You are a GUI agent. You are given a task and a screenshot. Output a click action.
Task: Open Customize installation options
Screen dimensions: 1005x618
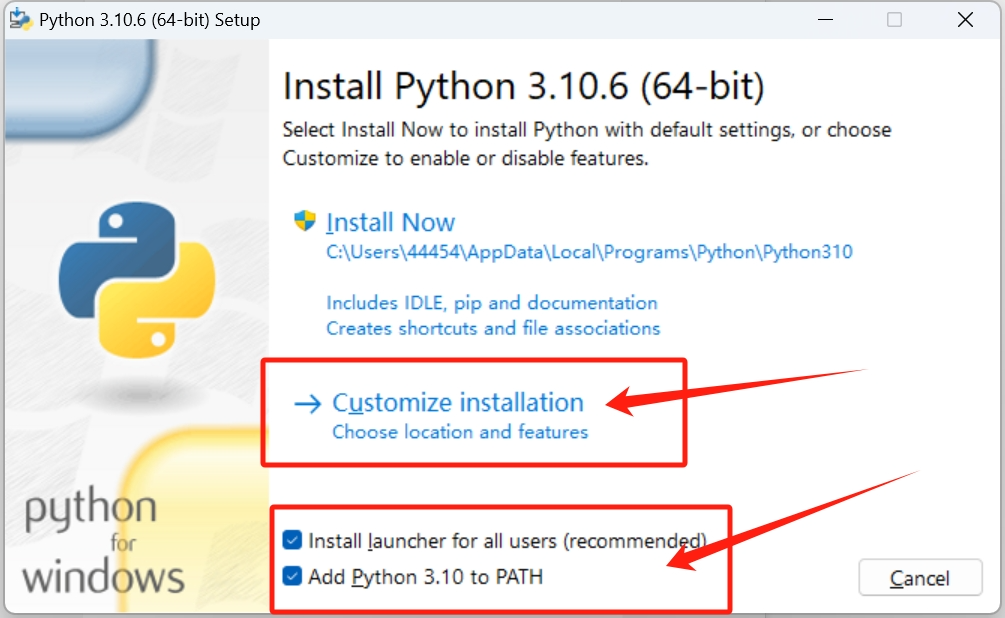pos(458,403)
